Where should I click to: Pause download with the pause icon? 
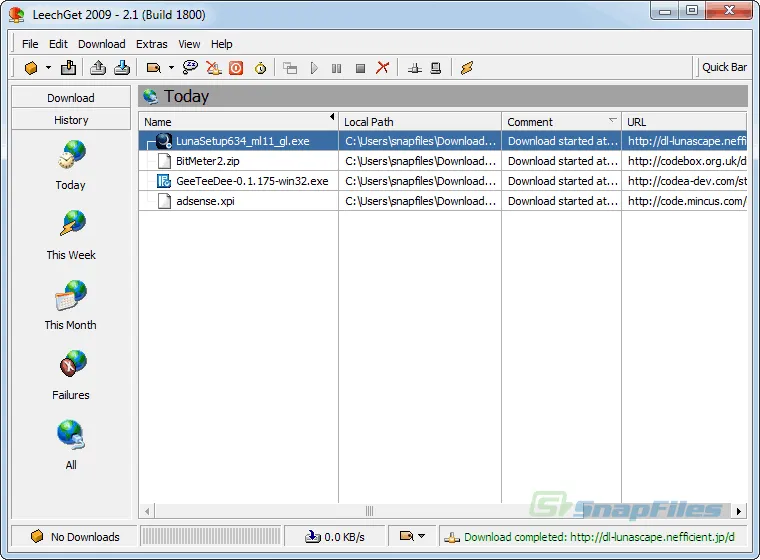point(336,68)
